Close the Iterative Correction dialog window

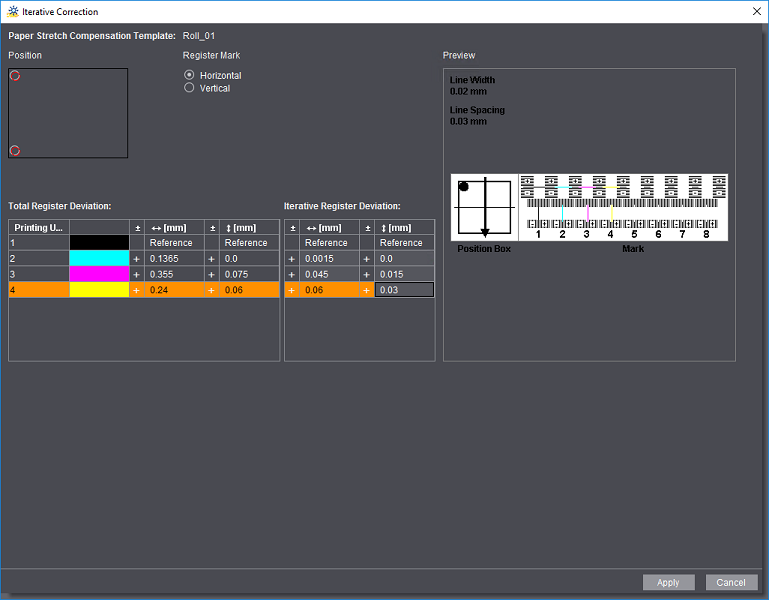pyautogui.click(x=751, y=11)
